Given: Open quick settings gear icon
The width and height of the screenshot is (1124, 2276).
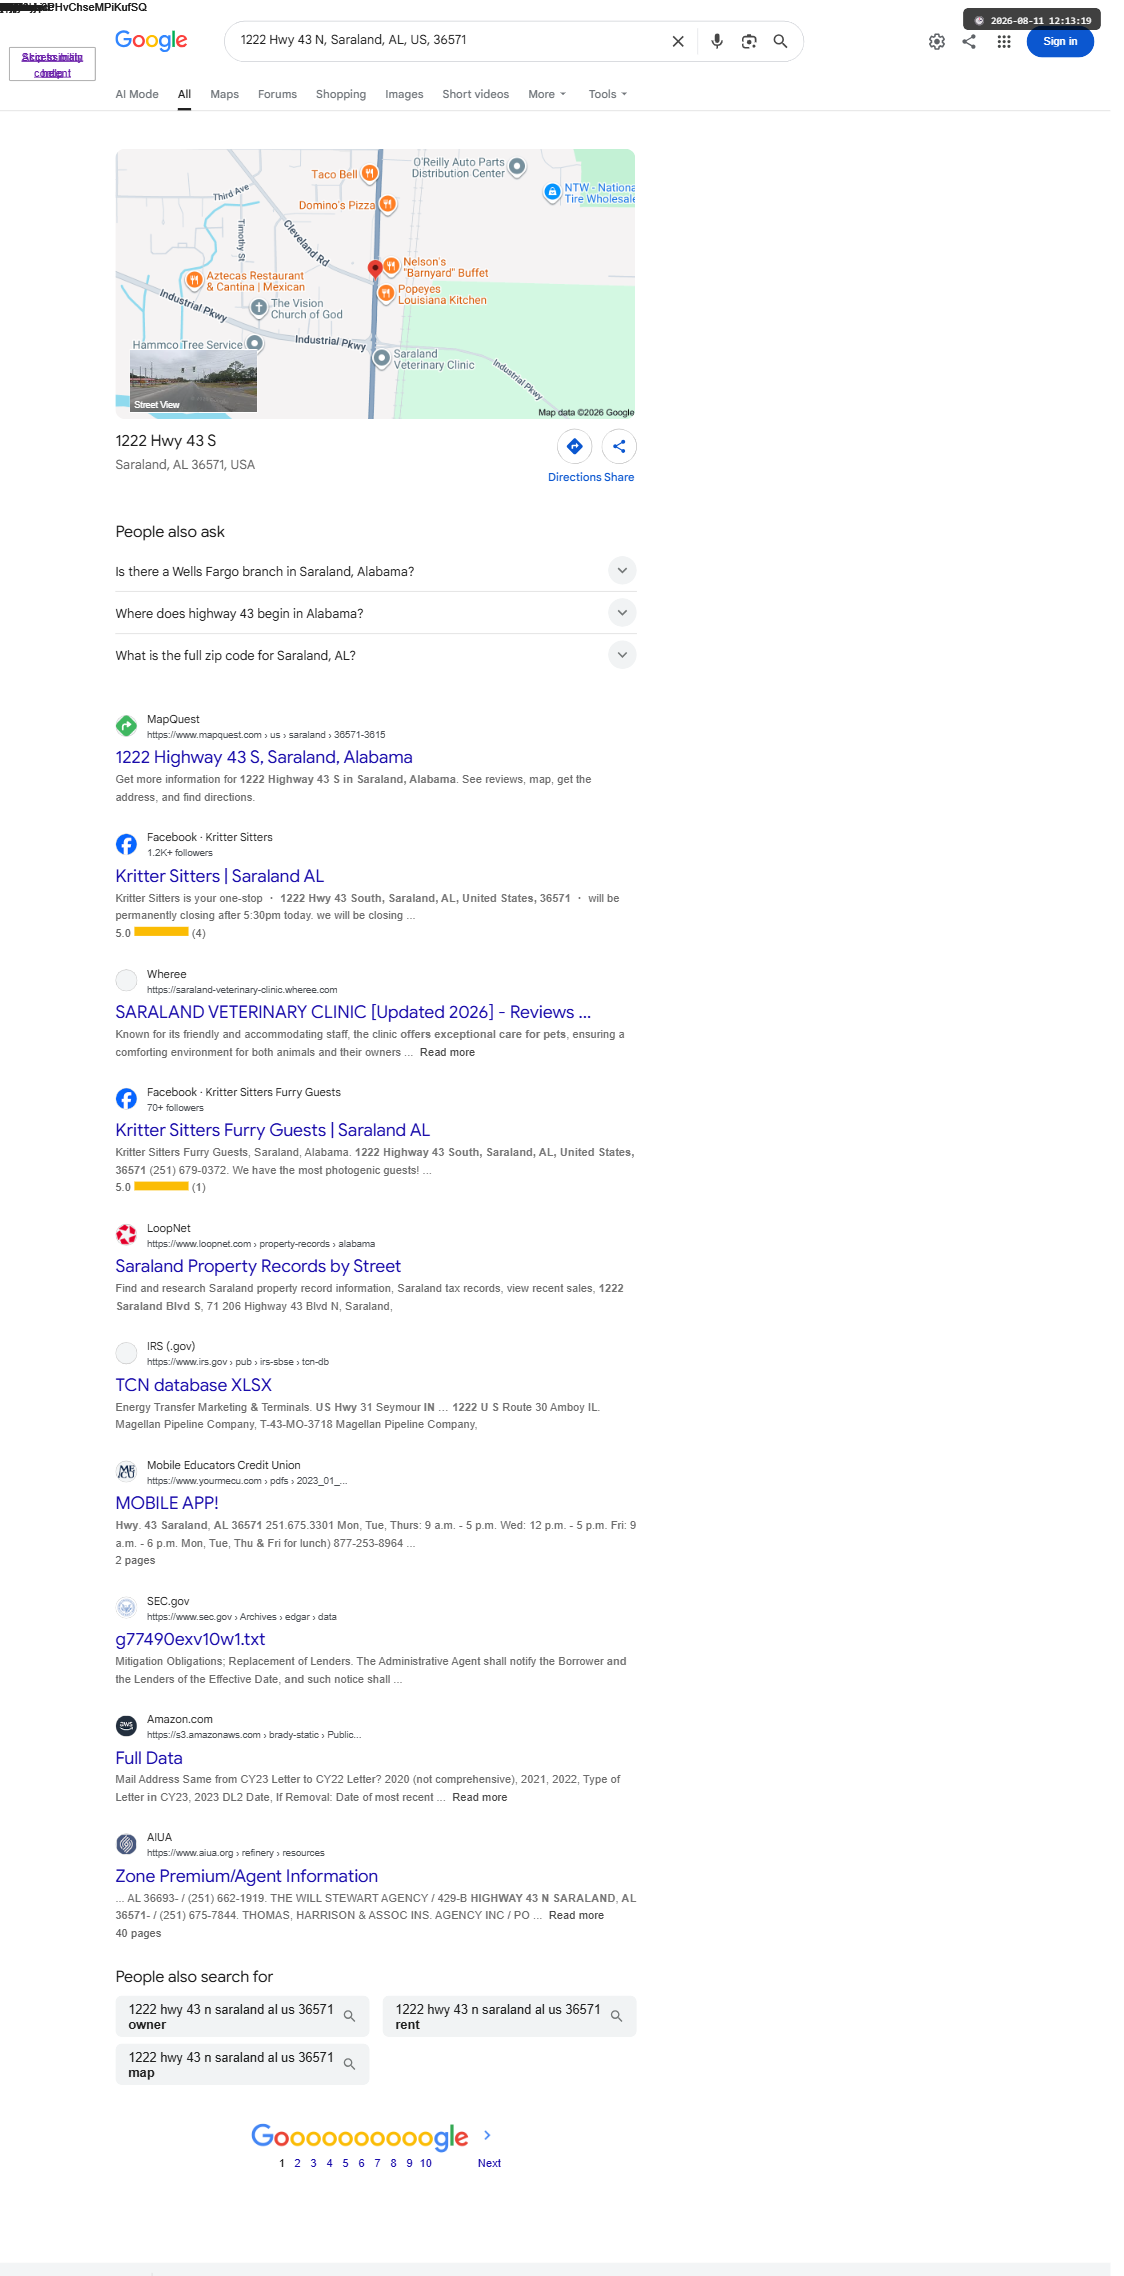Looking at the screenshot, I should coord(937,42).
